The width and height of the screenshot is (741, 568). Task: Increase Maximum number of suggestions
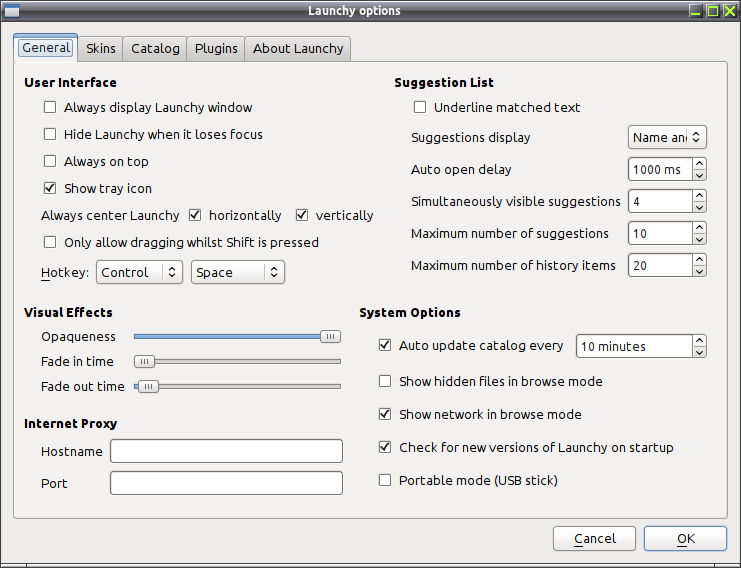699,228
